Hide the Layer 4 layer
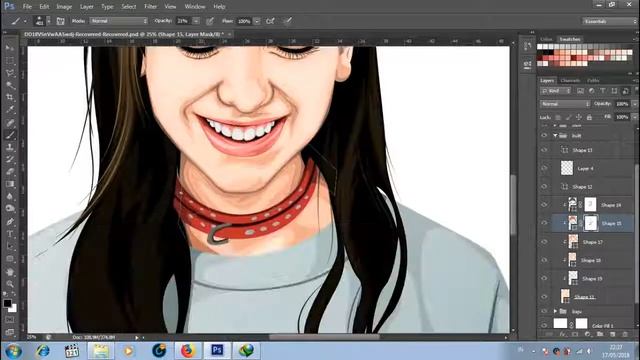The width and height of the screenshot is (640, 360). coord(544,168)
